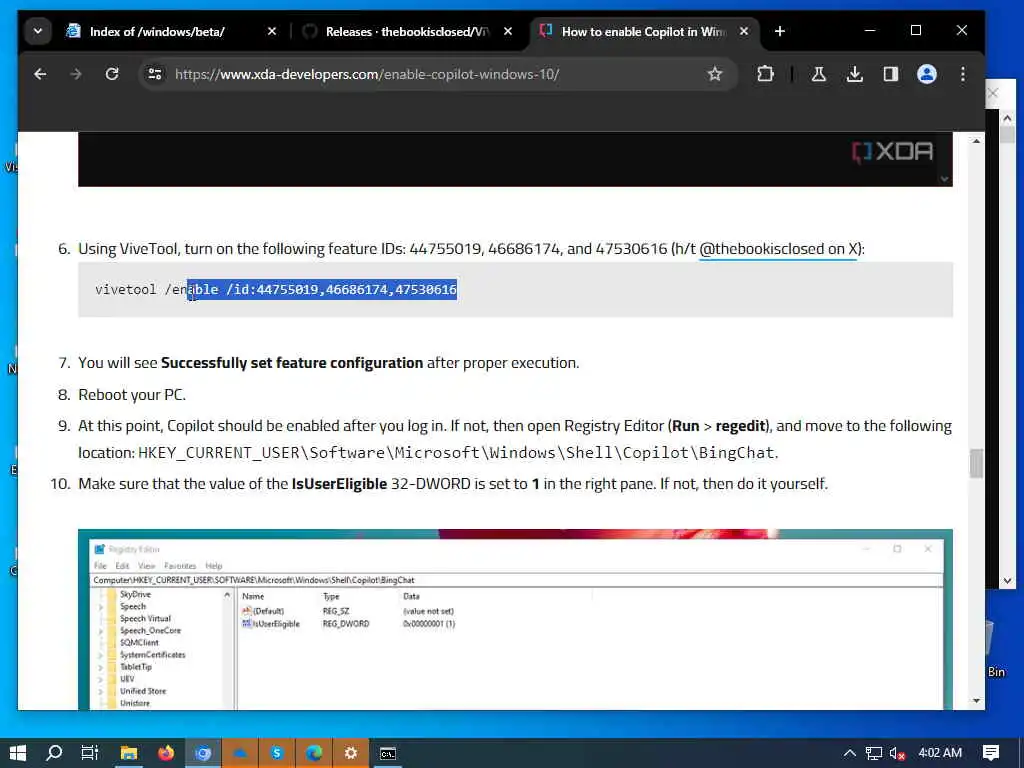The width and height of the screenshot is (1024, 768).
Task: View site information icon in address bar
Action: coord(155,74)
